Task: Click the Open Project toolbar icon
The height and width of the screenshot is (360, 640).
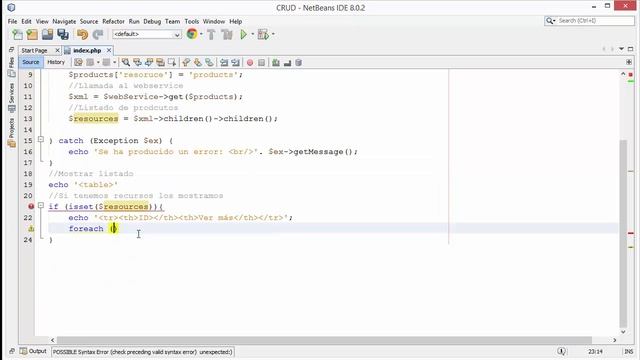Action: (x=47, y=35)
